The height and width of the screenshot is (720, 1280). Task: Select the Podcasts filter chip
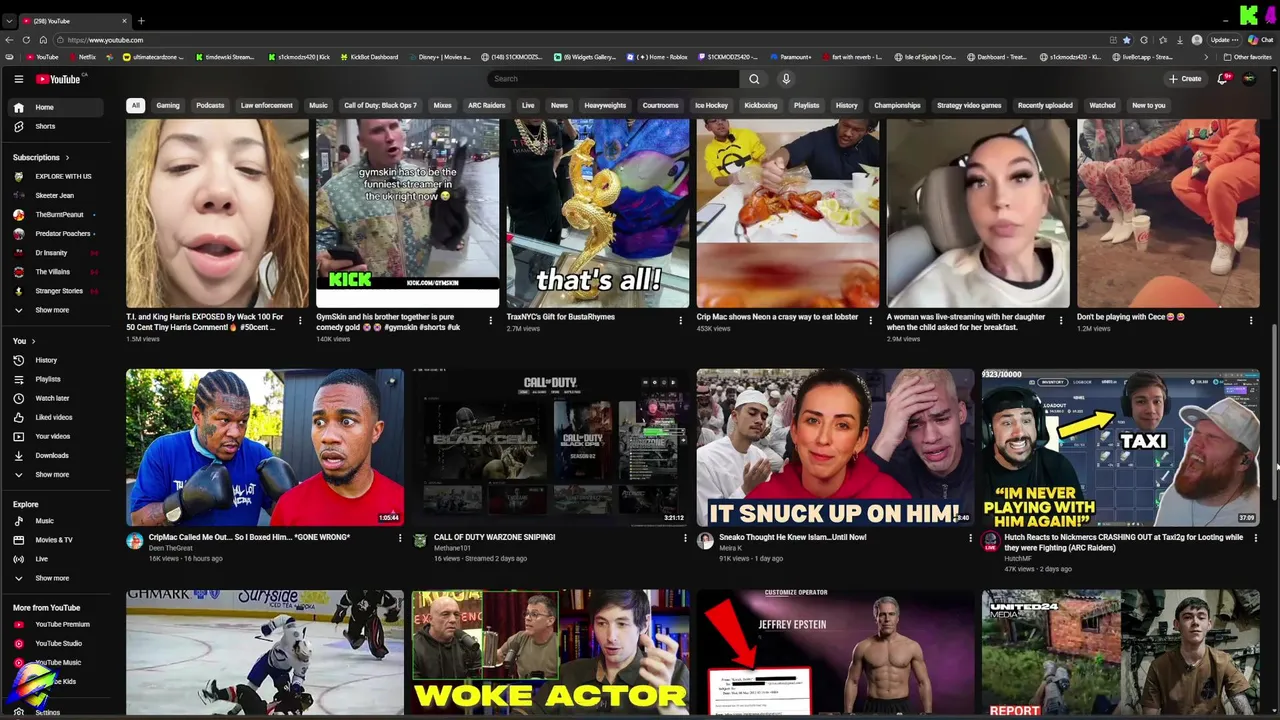(210, 105)
